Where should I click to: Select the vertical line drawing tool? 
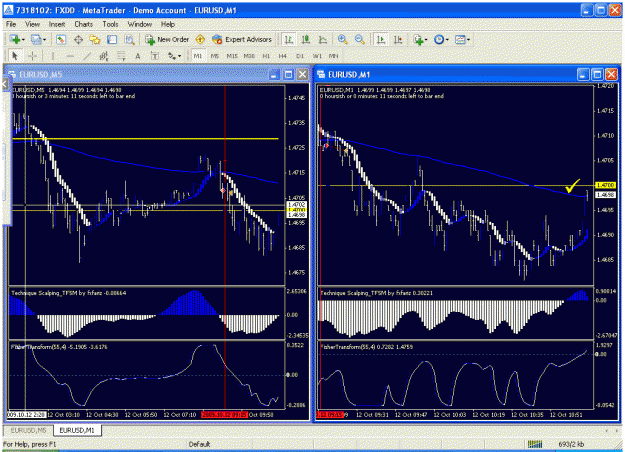click(x=53, y=56)
